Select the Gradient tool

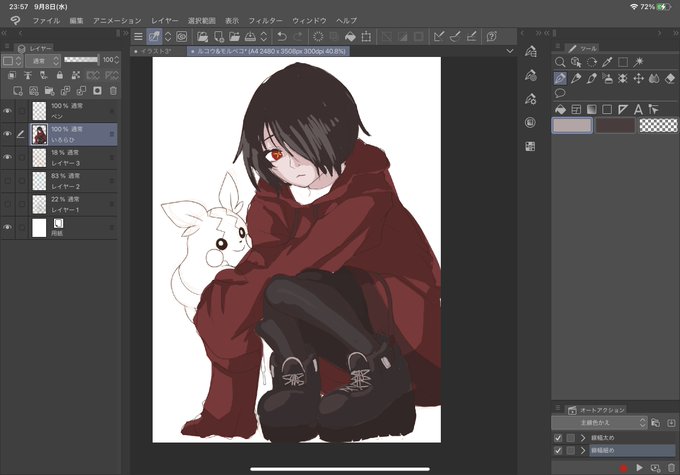(592, 109)
